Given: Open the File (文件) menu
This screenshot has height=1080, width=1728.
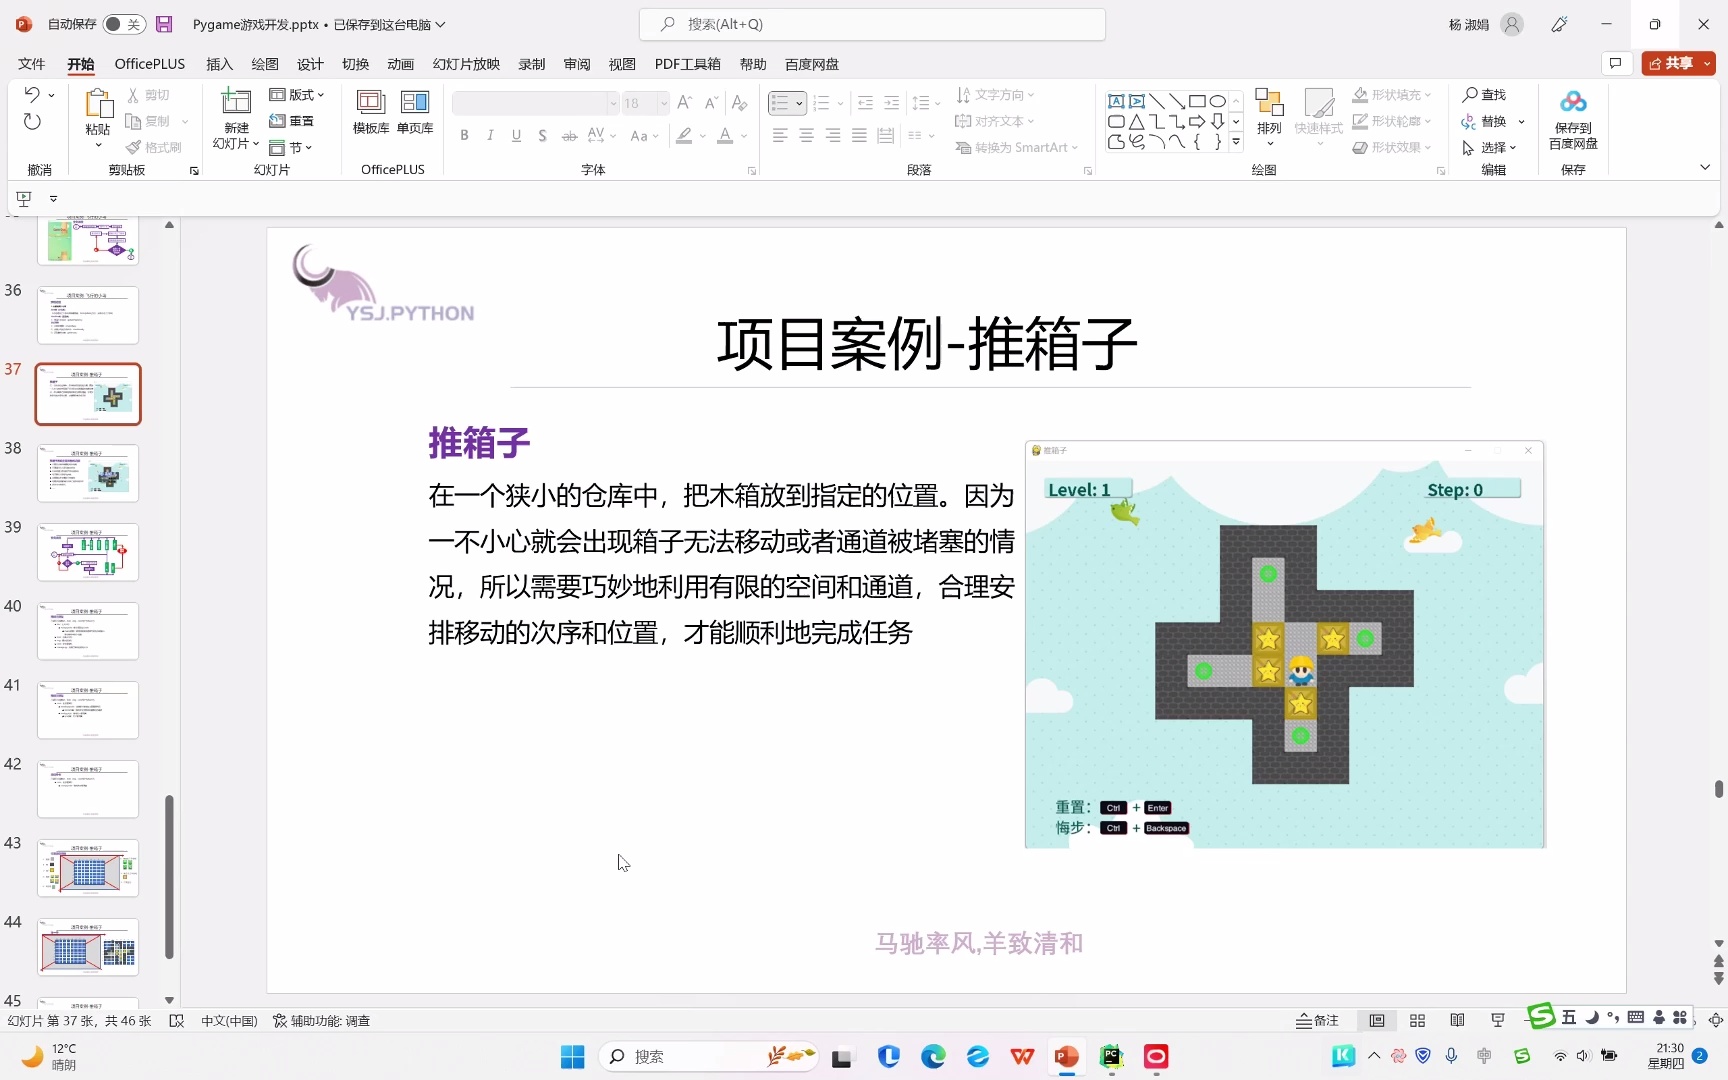Looking at the screenshot, I should (x=31, y=64).
